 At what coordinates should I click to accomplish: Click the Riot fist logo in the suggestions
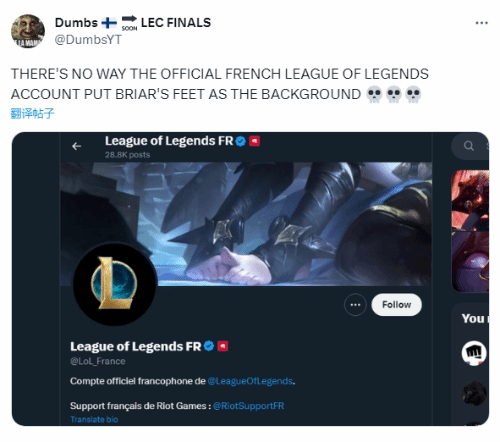coord(474,353)
